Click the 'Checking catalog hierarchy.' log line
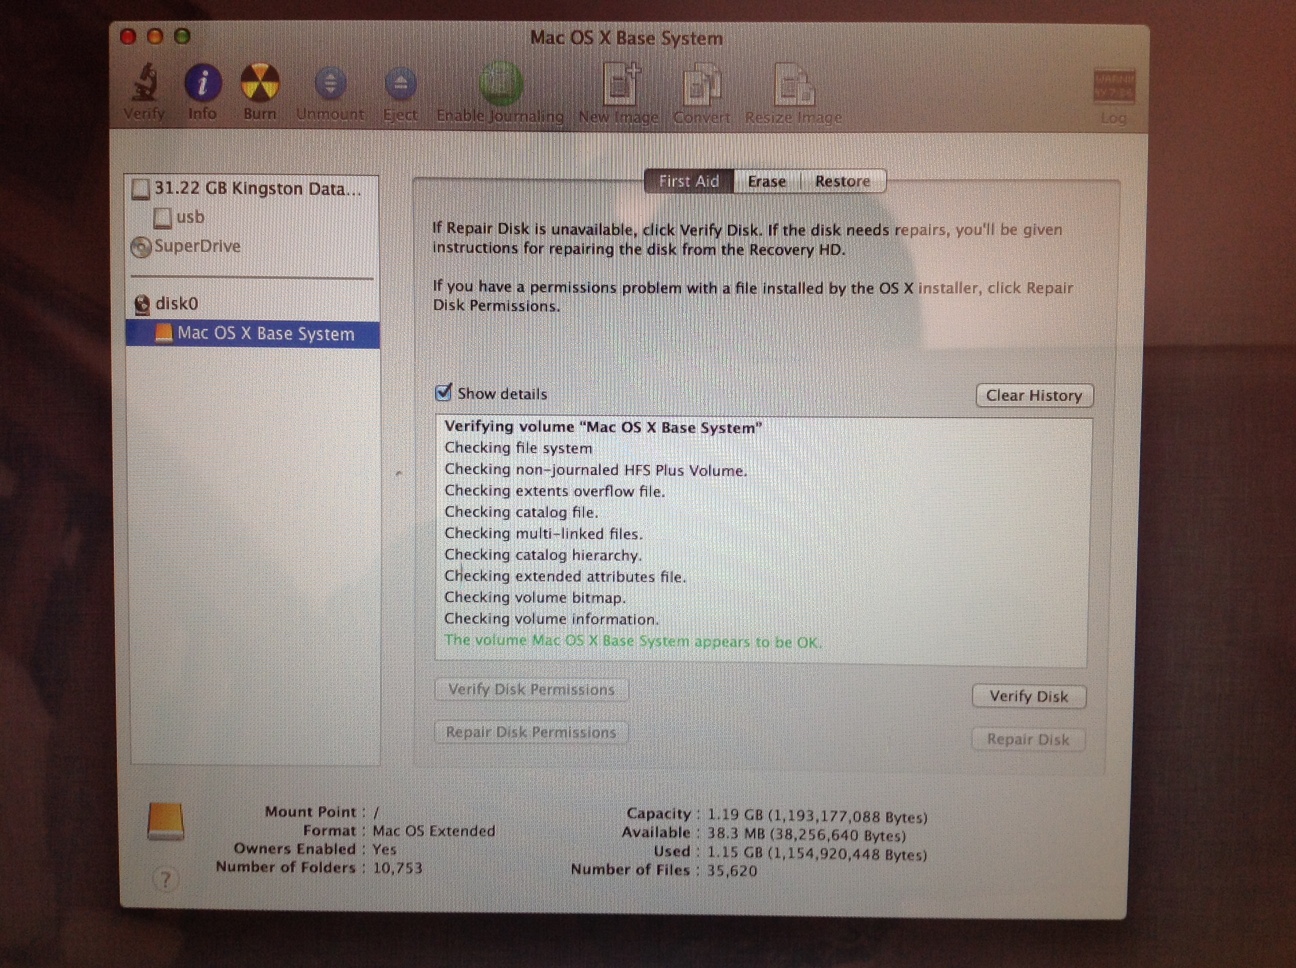The image size is (1296, 968). [x=543, y=555]
